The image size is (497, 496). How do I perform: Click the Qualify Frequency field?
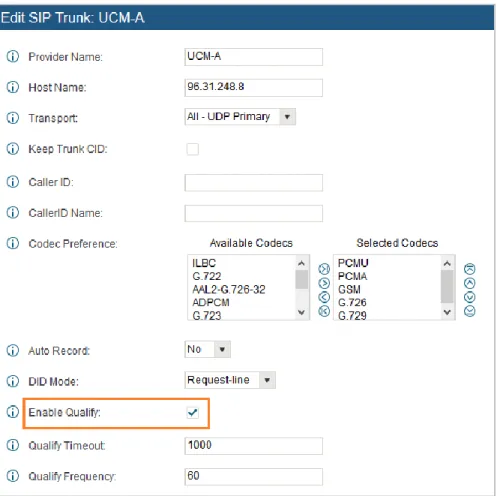[254, 476]
